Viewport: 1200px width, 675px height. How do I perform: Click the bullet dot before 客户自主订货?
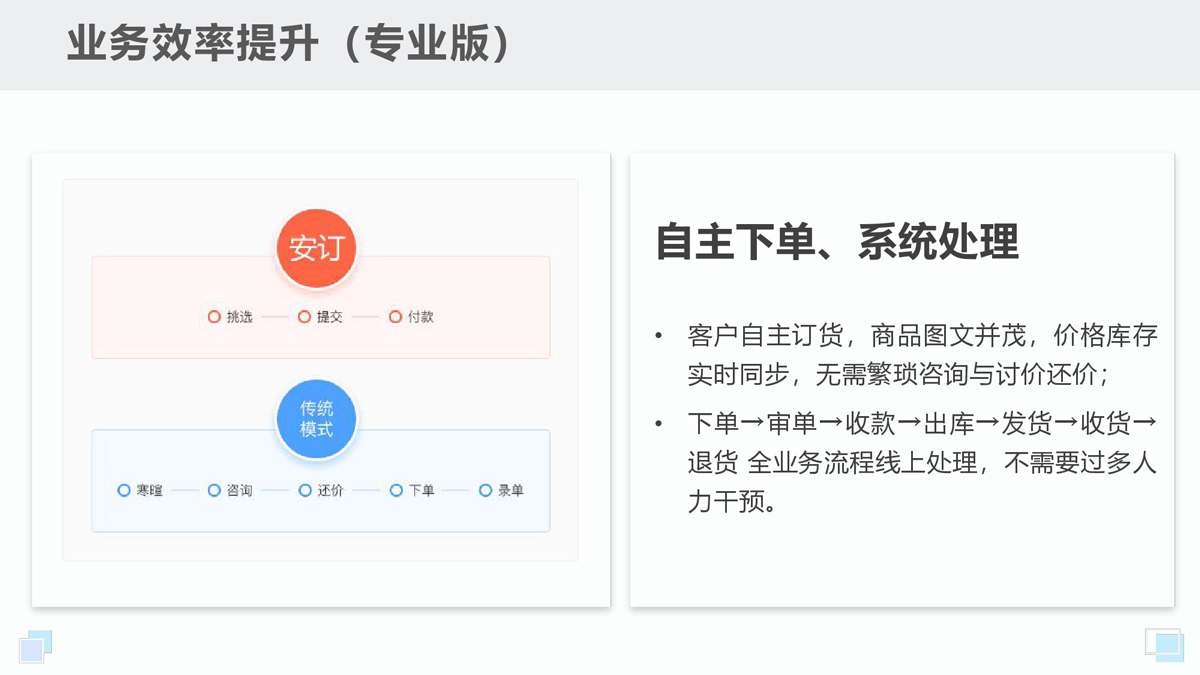[x=658, y=337]
